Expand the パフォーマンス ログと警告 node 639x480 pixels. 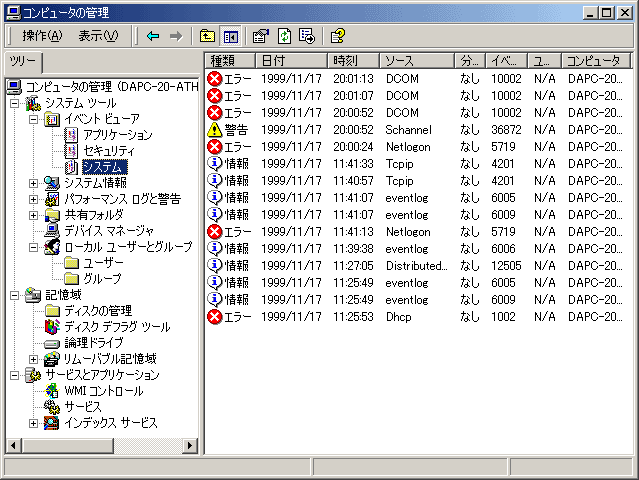point(33,199)
